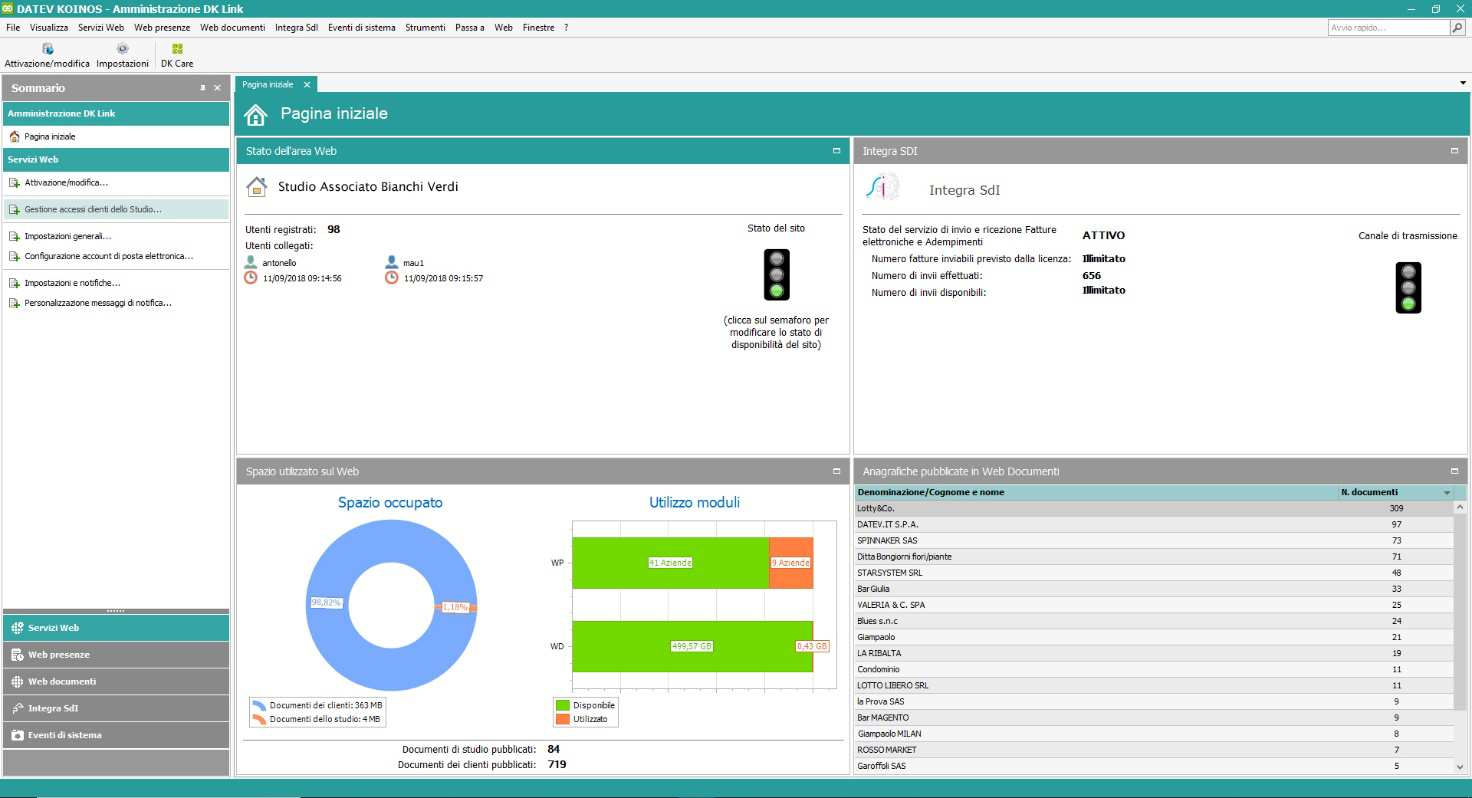Click the home icon beside Pagina iniziale header
The height and width of the screenshot is (798, 1472).
tap(256, 114)
